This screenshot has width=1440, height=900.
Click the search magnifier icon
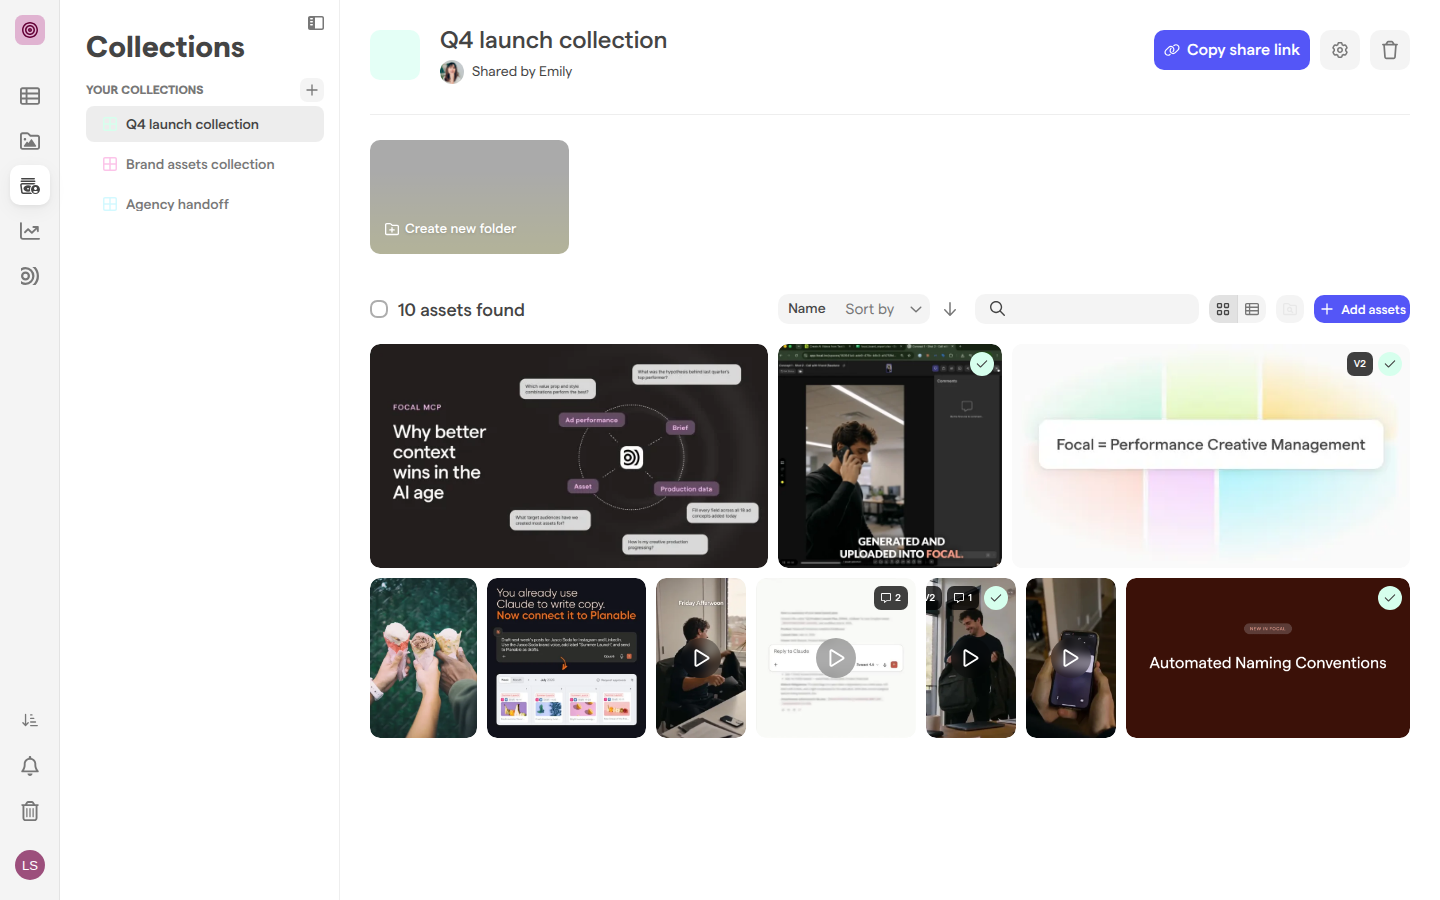pyautogui.click(x=997, y=309)
